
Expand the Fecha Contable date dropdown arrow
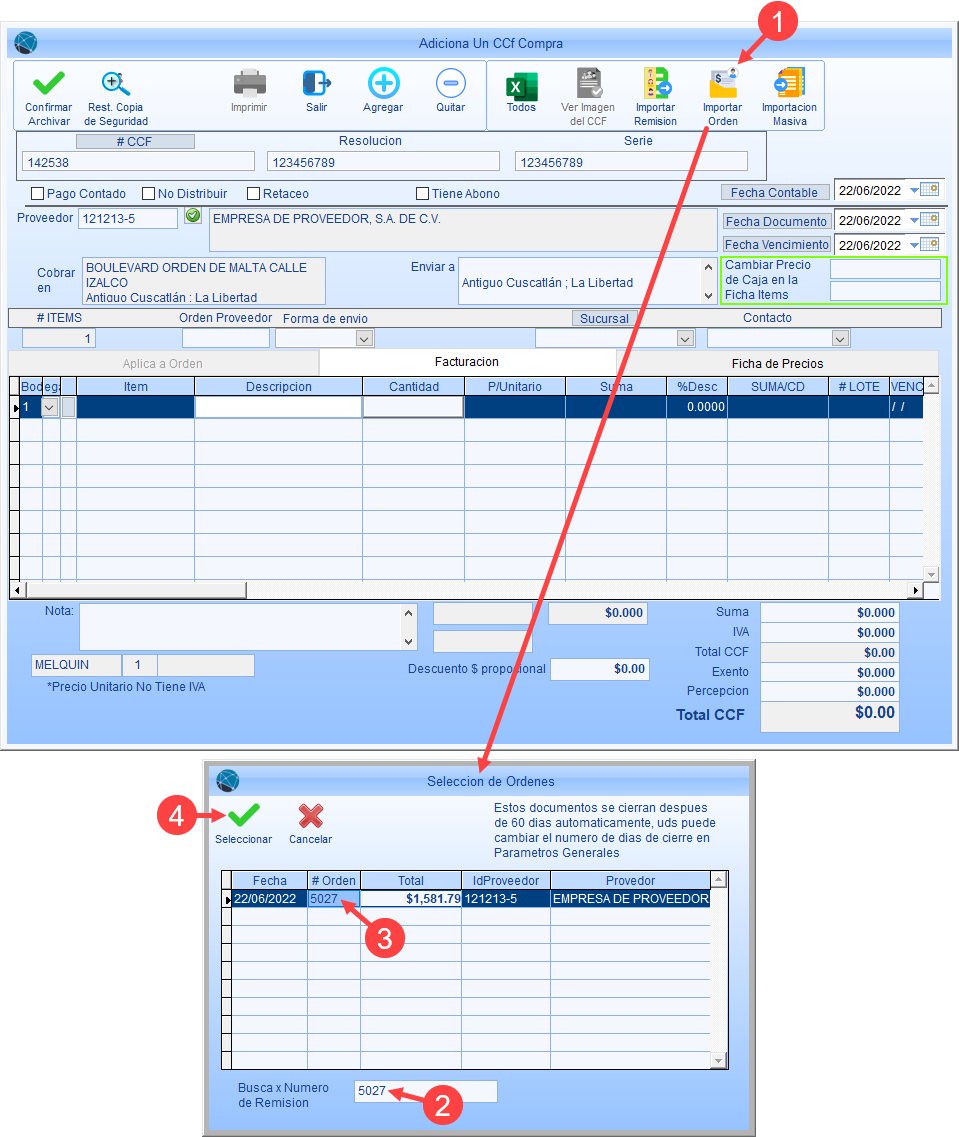click(x=914, y=190)
